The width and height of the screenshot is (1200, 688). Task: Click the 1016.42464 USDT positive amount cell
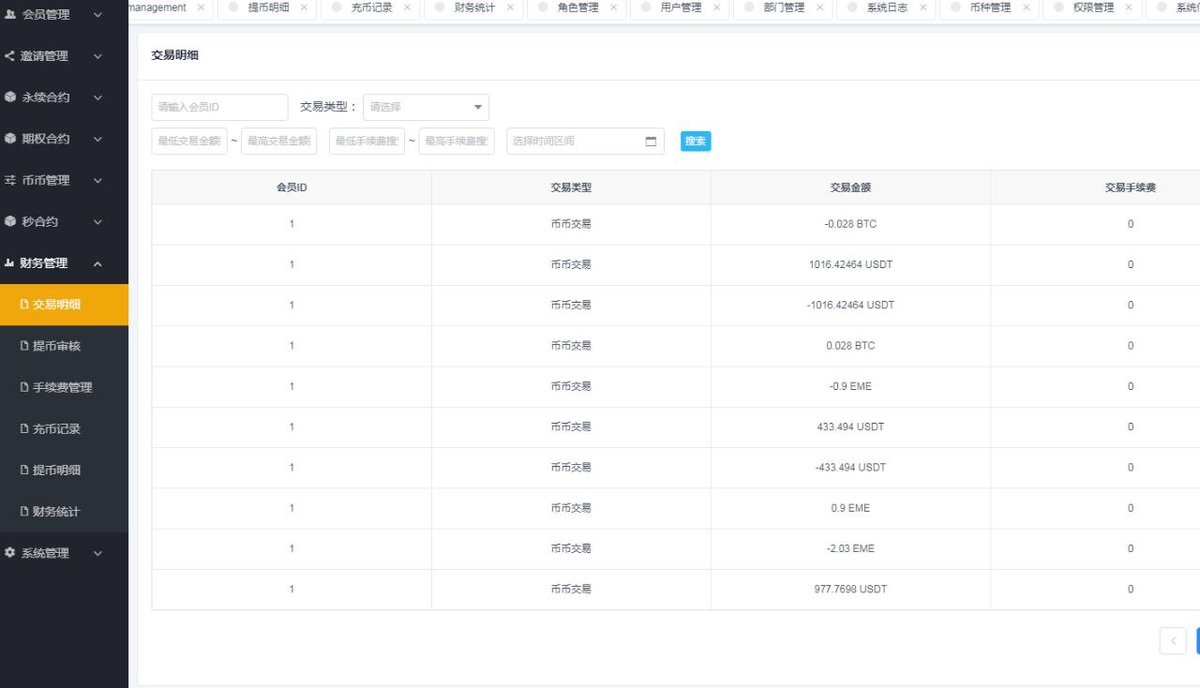pyautogui.click(x=850, y=265)
